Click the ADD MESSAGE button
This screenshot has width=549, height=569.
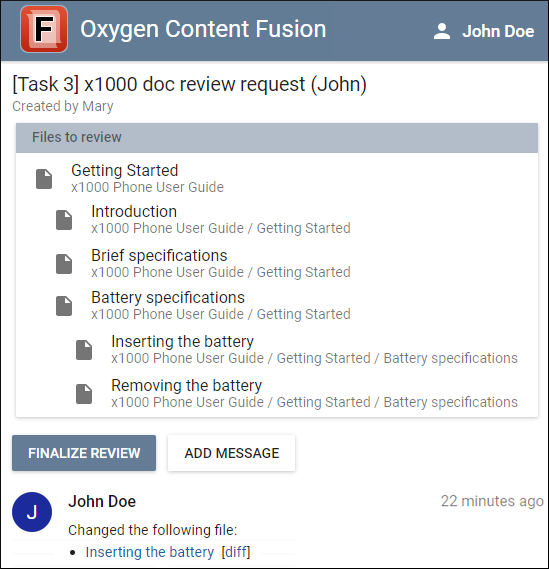[232, 453]
